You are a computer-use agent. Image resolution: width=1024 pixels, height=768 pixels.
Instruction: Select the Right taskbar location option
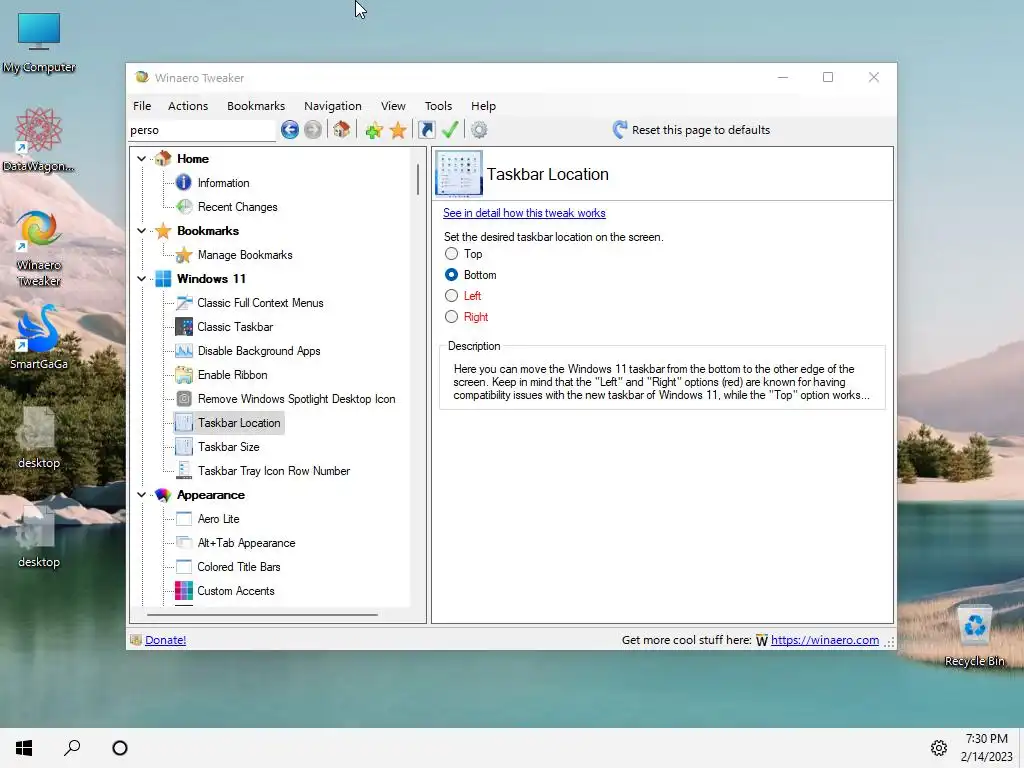[x=451, y=317]
